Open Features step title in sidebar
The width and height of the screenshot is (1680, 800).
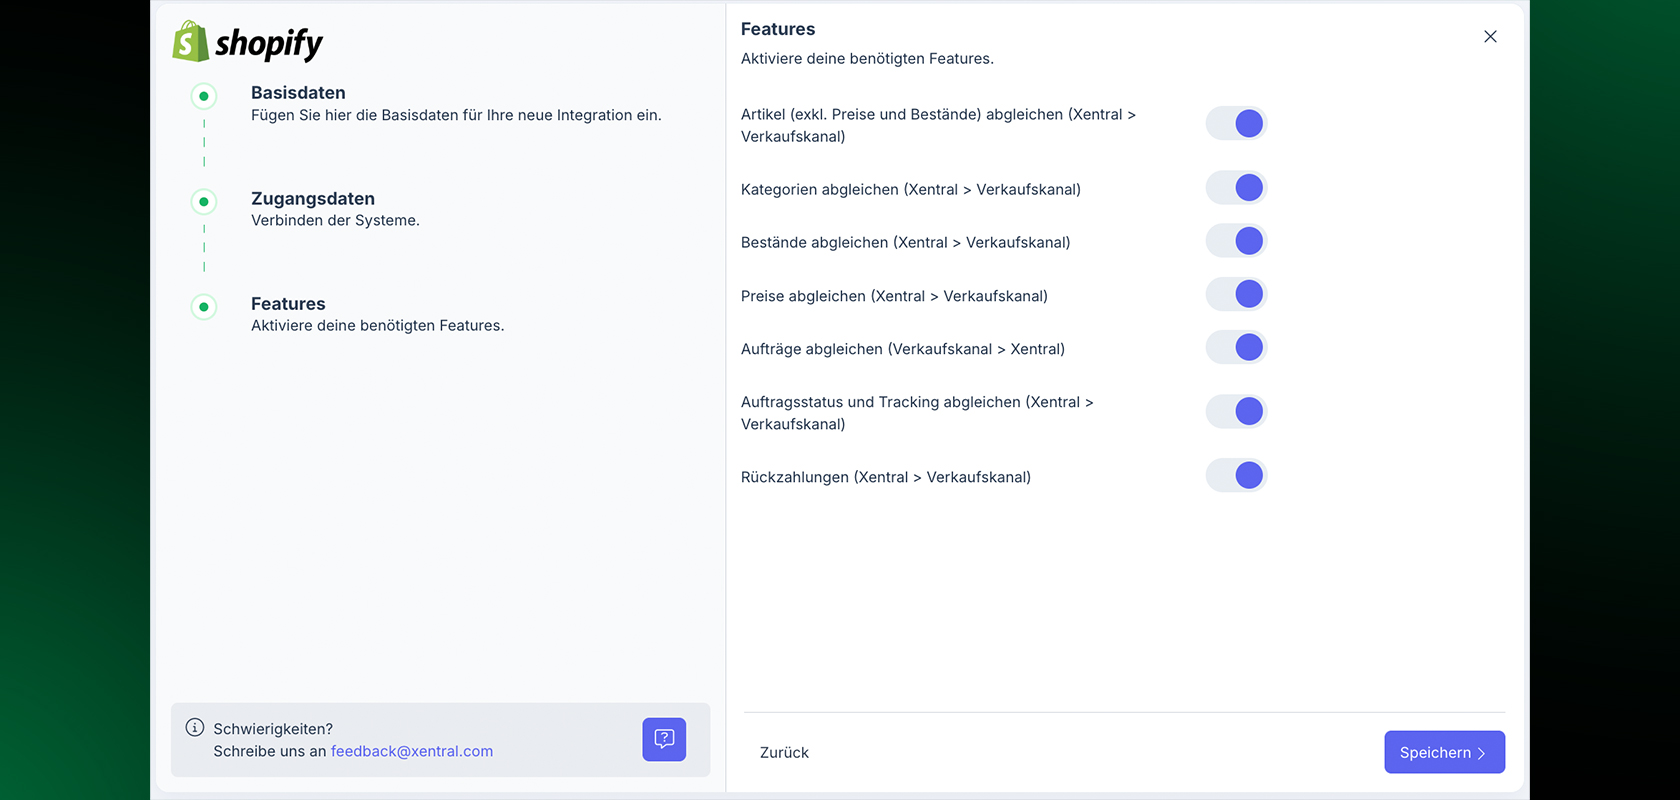288,304
